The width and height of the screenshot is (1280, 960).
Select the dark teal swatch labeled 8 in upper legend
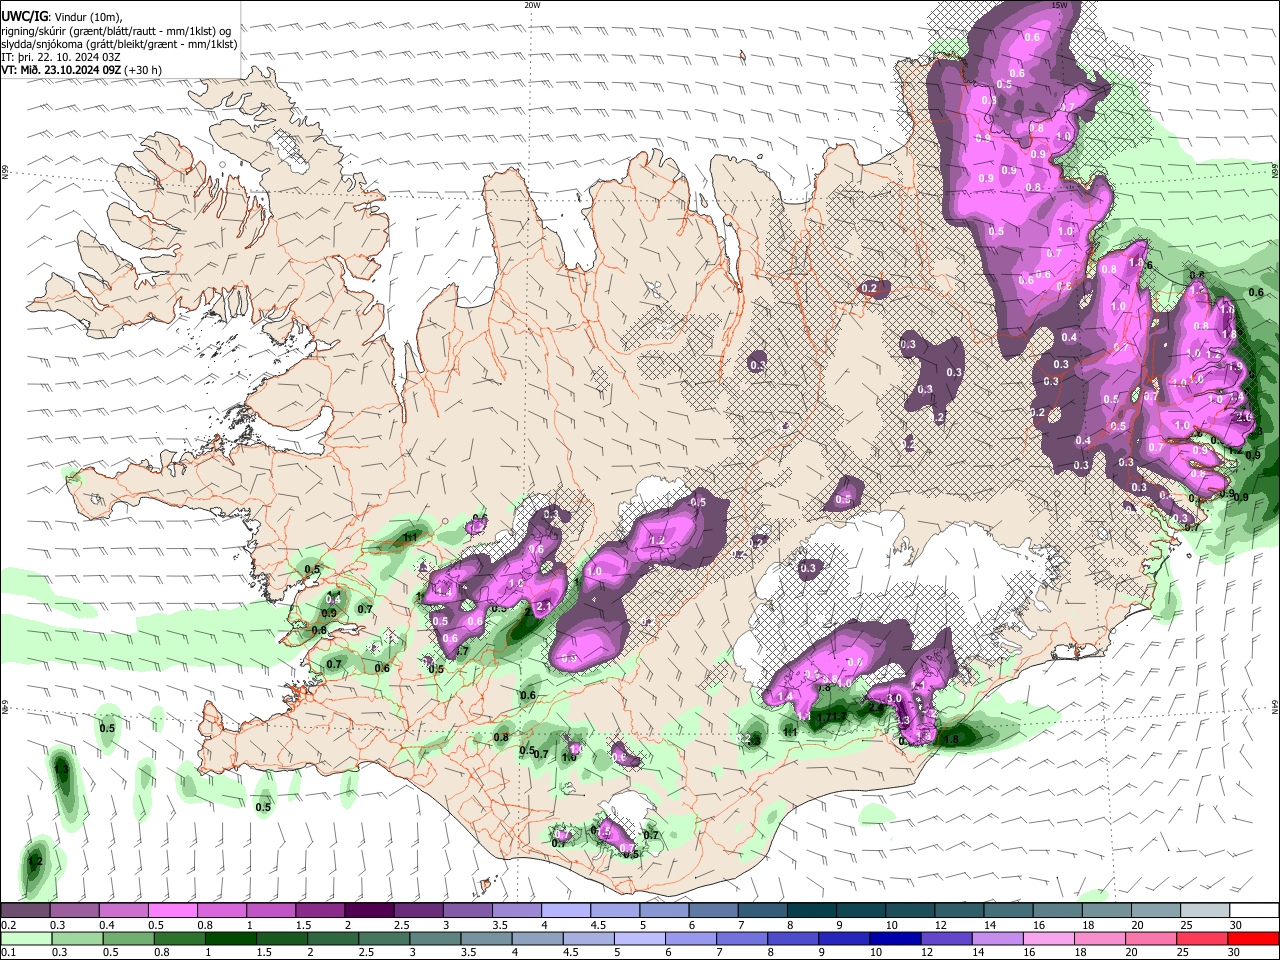tap(812, 911)
